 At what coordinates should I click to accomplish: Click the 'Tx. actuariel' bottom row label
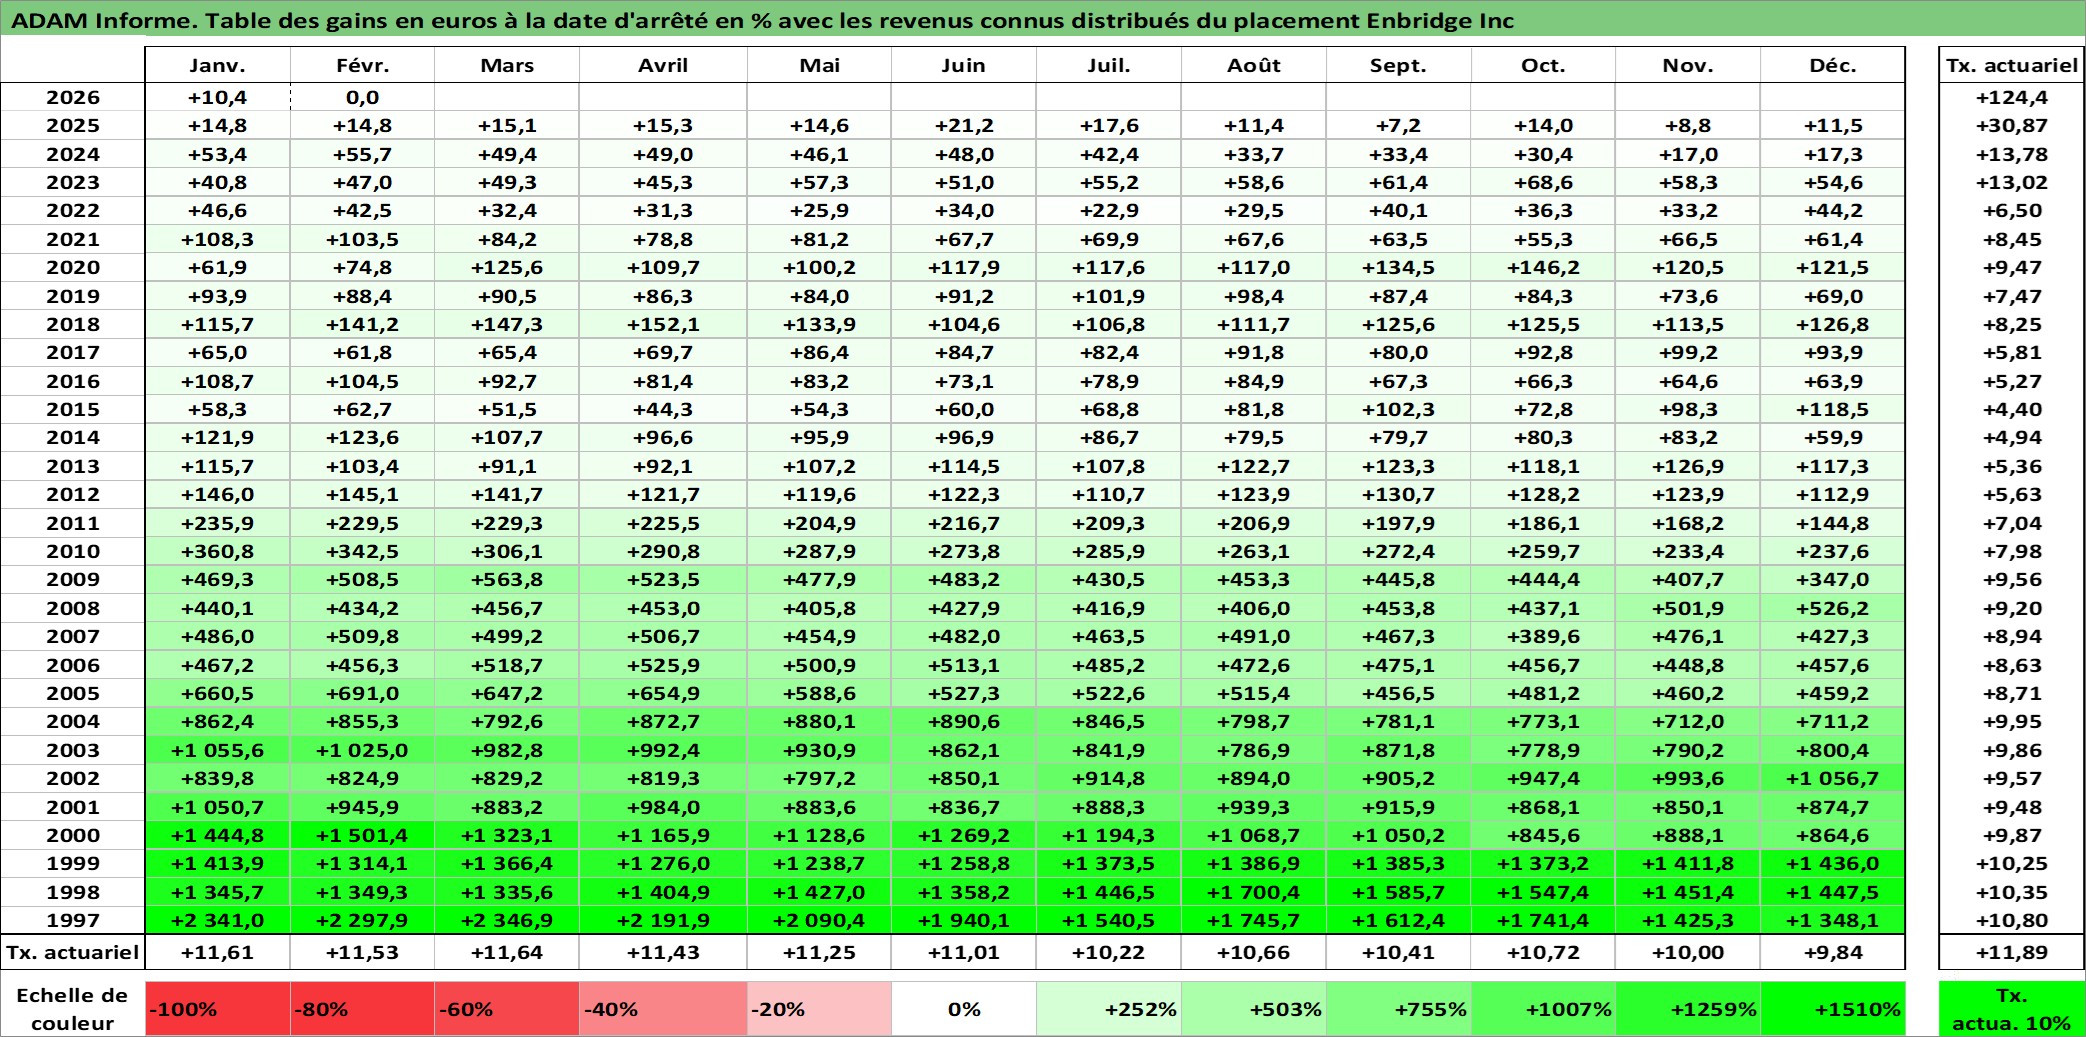[x=73, y=952]
